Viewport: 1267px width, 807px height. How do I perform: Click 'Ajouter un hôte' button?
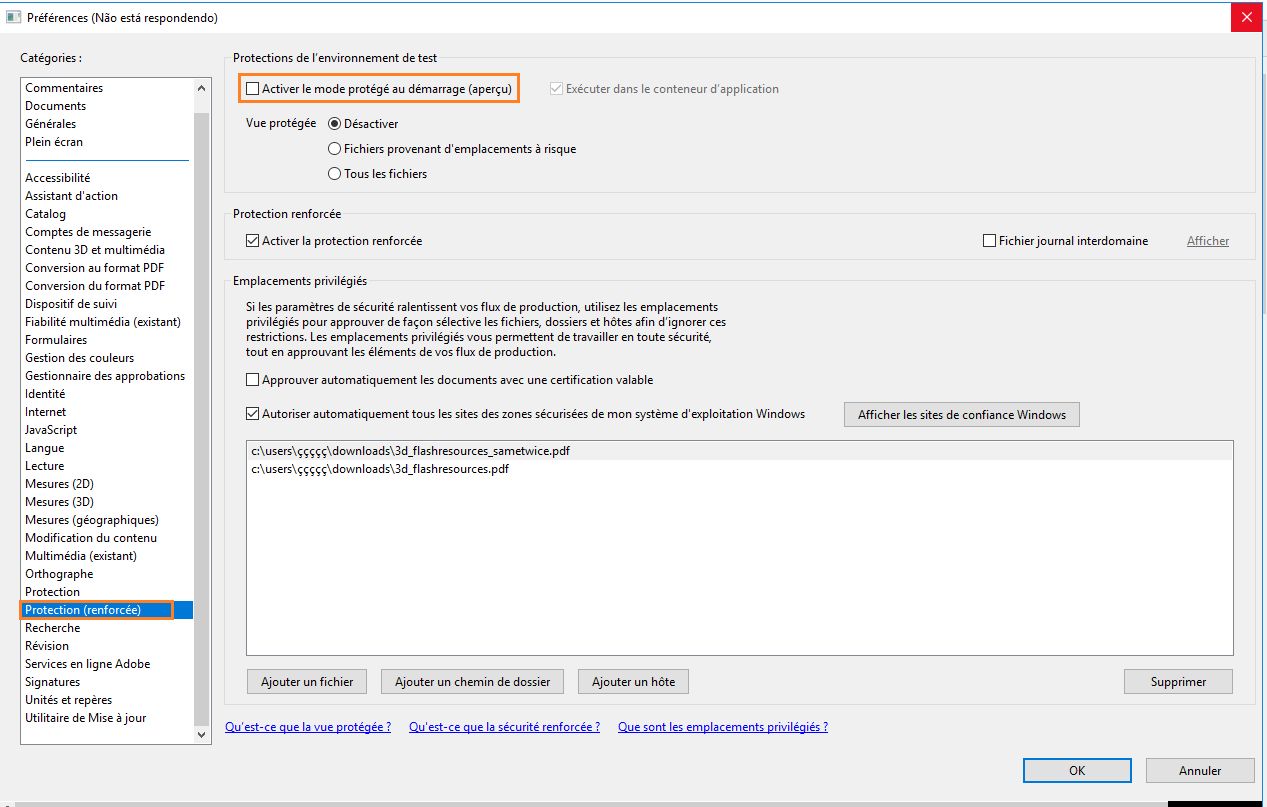click(x=633, y=682)
